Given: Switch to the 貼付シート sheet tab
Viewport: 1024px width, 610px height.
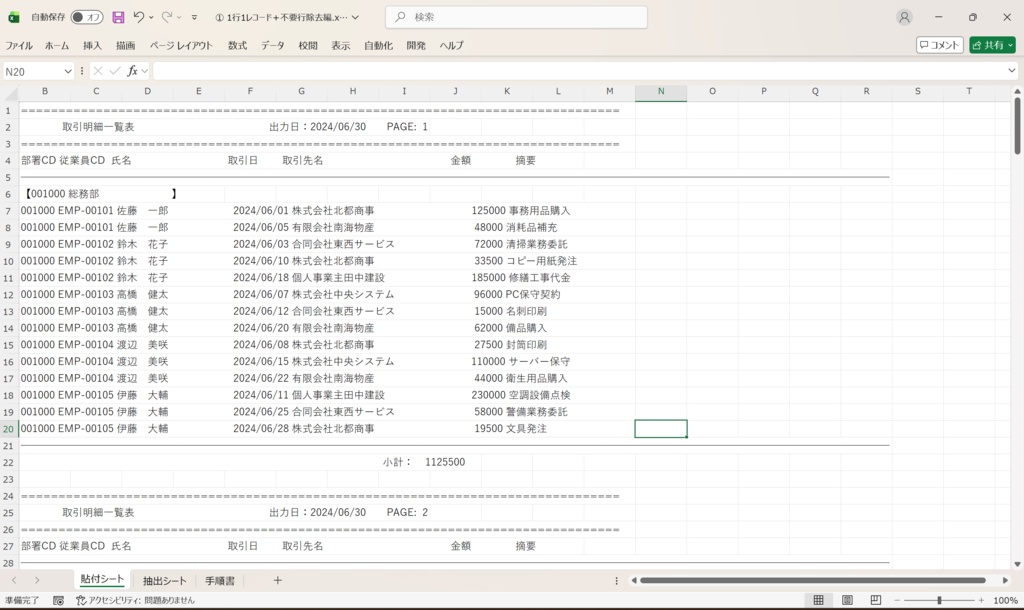Looking at the screenshot, I should (102, 580).
